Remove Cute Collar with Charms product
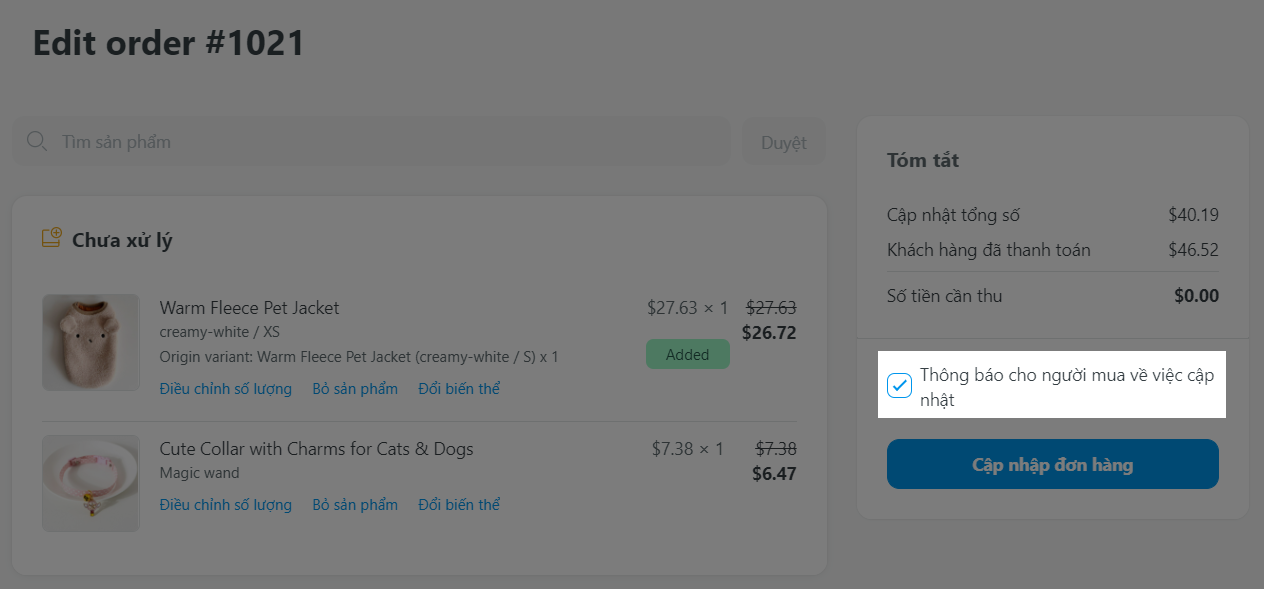 click(x=355, y=505)
